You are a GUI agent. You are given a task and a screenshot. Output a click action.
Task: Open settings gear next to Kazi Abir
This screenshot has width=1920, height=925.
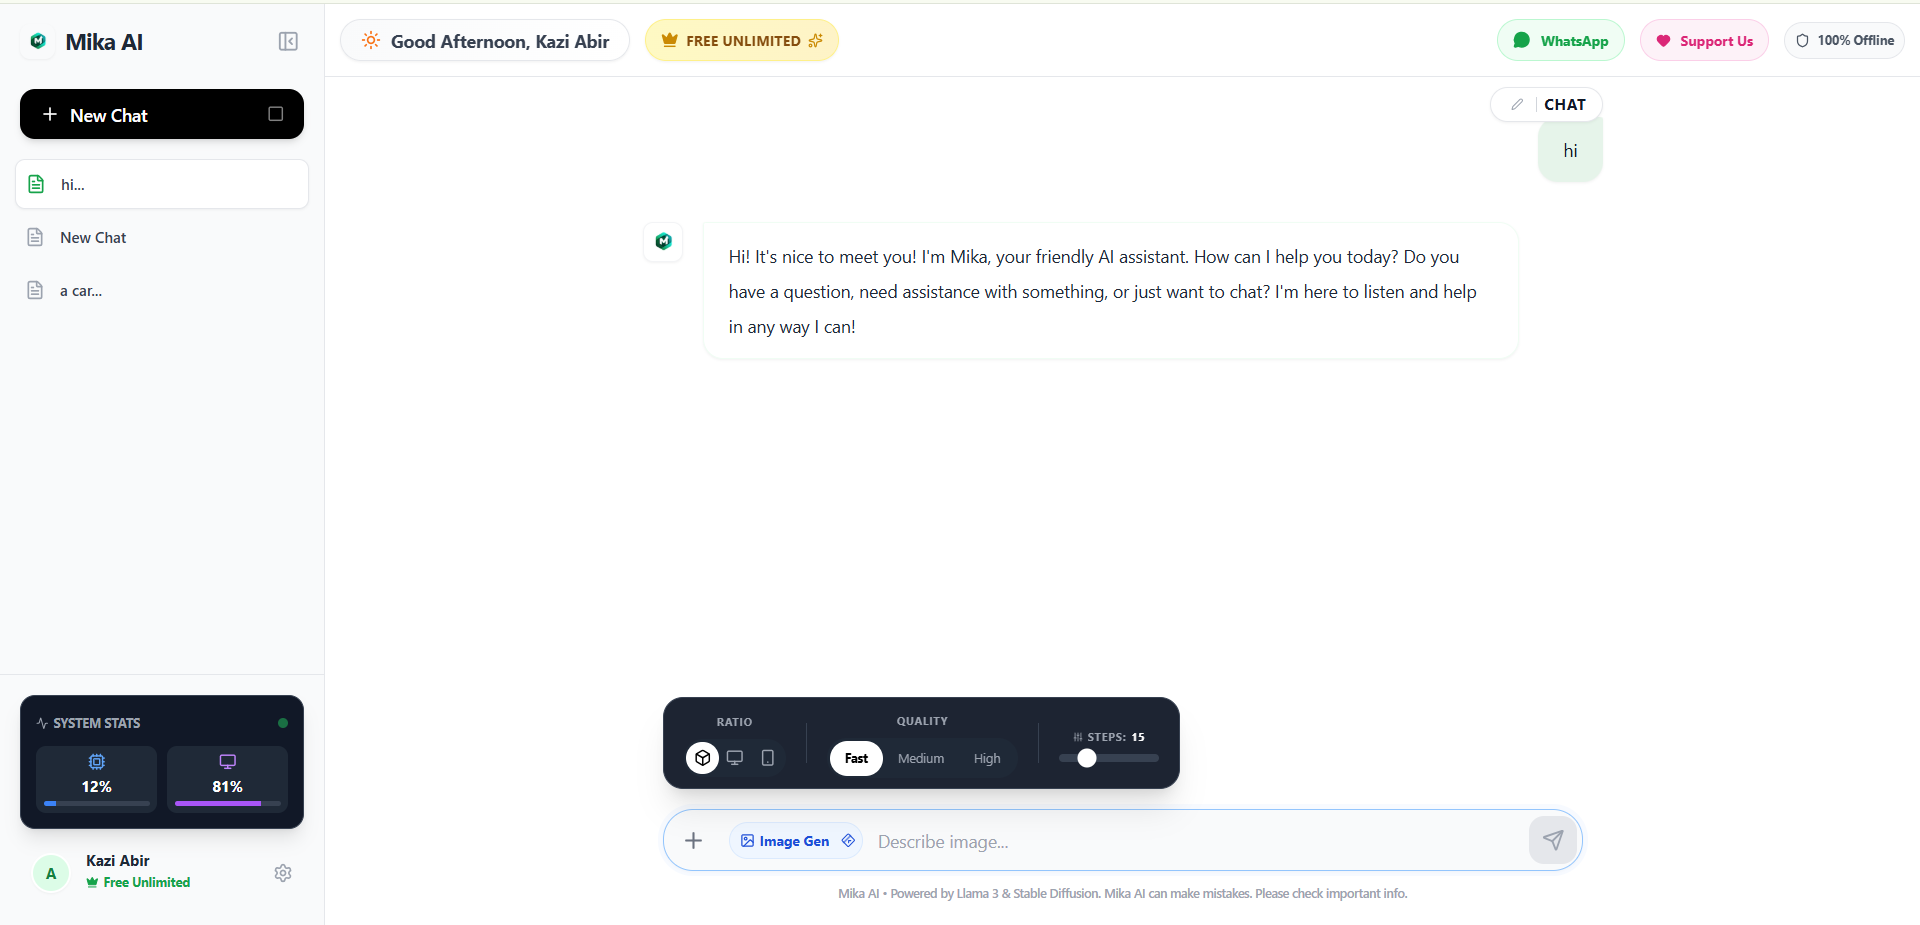click(282, 873)
